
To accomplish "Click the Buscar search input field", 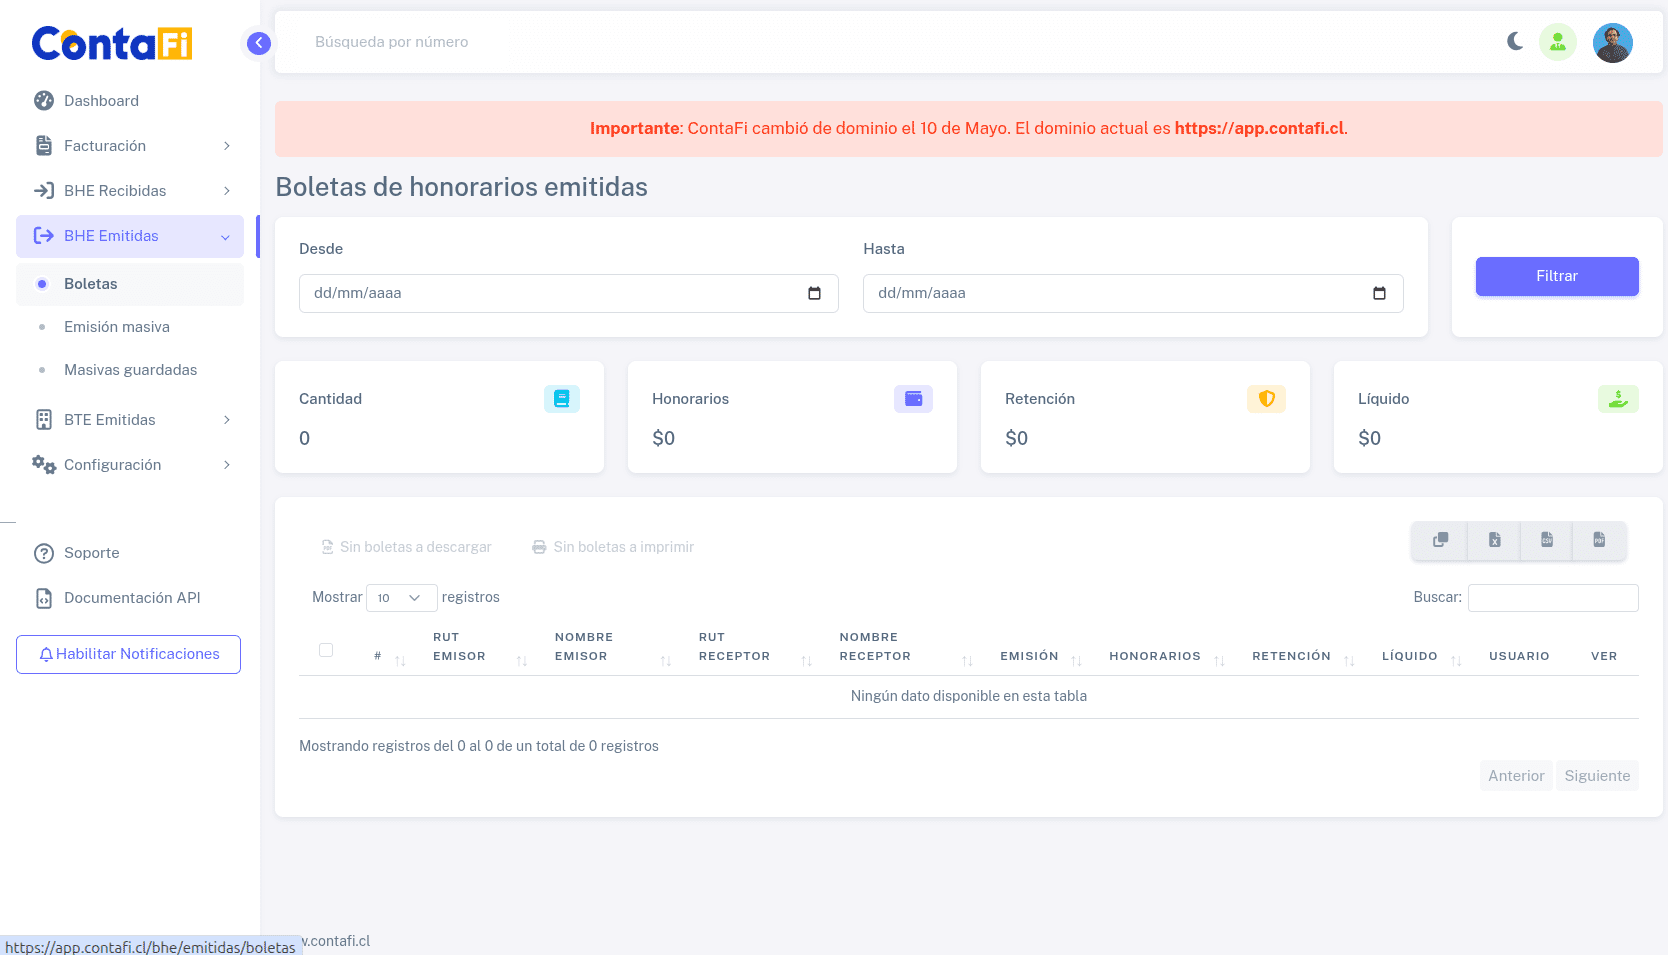I will [1552, 598].
